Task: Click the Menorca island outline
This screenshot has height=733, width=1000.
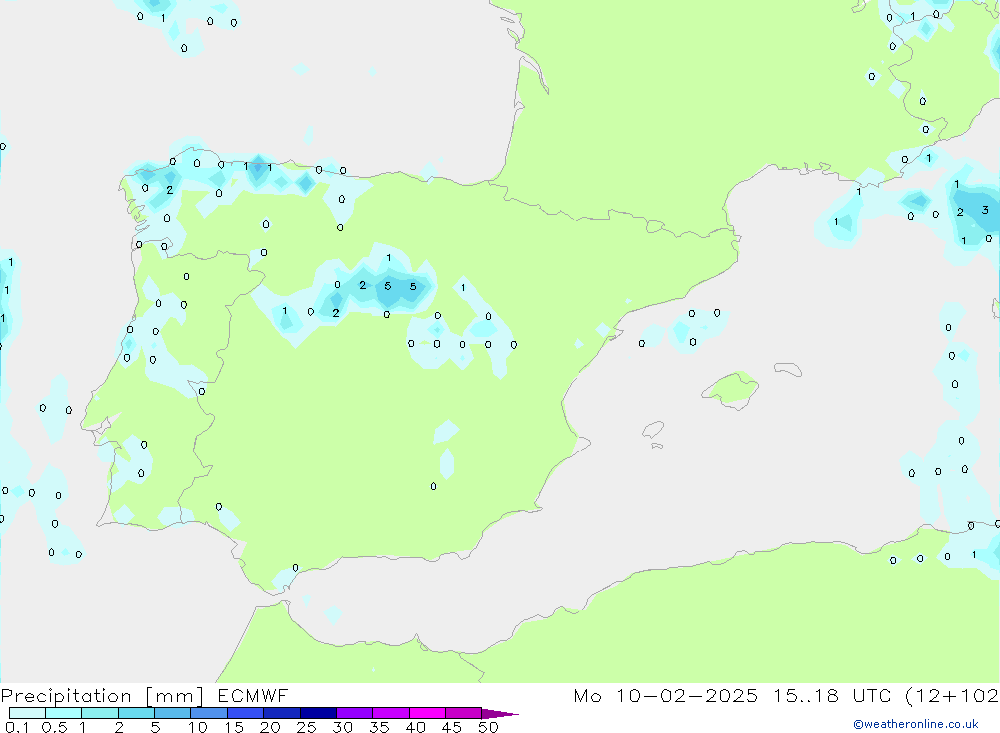Action: [x=788, y=369]
